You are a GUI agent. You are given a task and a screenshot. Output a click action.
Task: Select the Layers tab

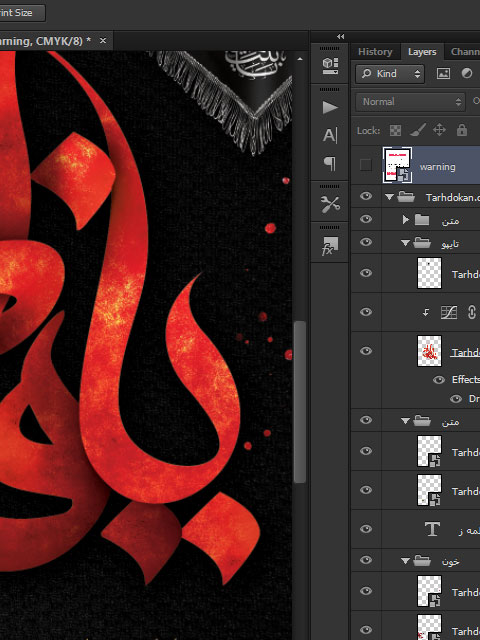point(422,52)
